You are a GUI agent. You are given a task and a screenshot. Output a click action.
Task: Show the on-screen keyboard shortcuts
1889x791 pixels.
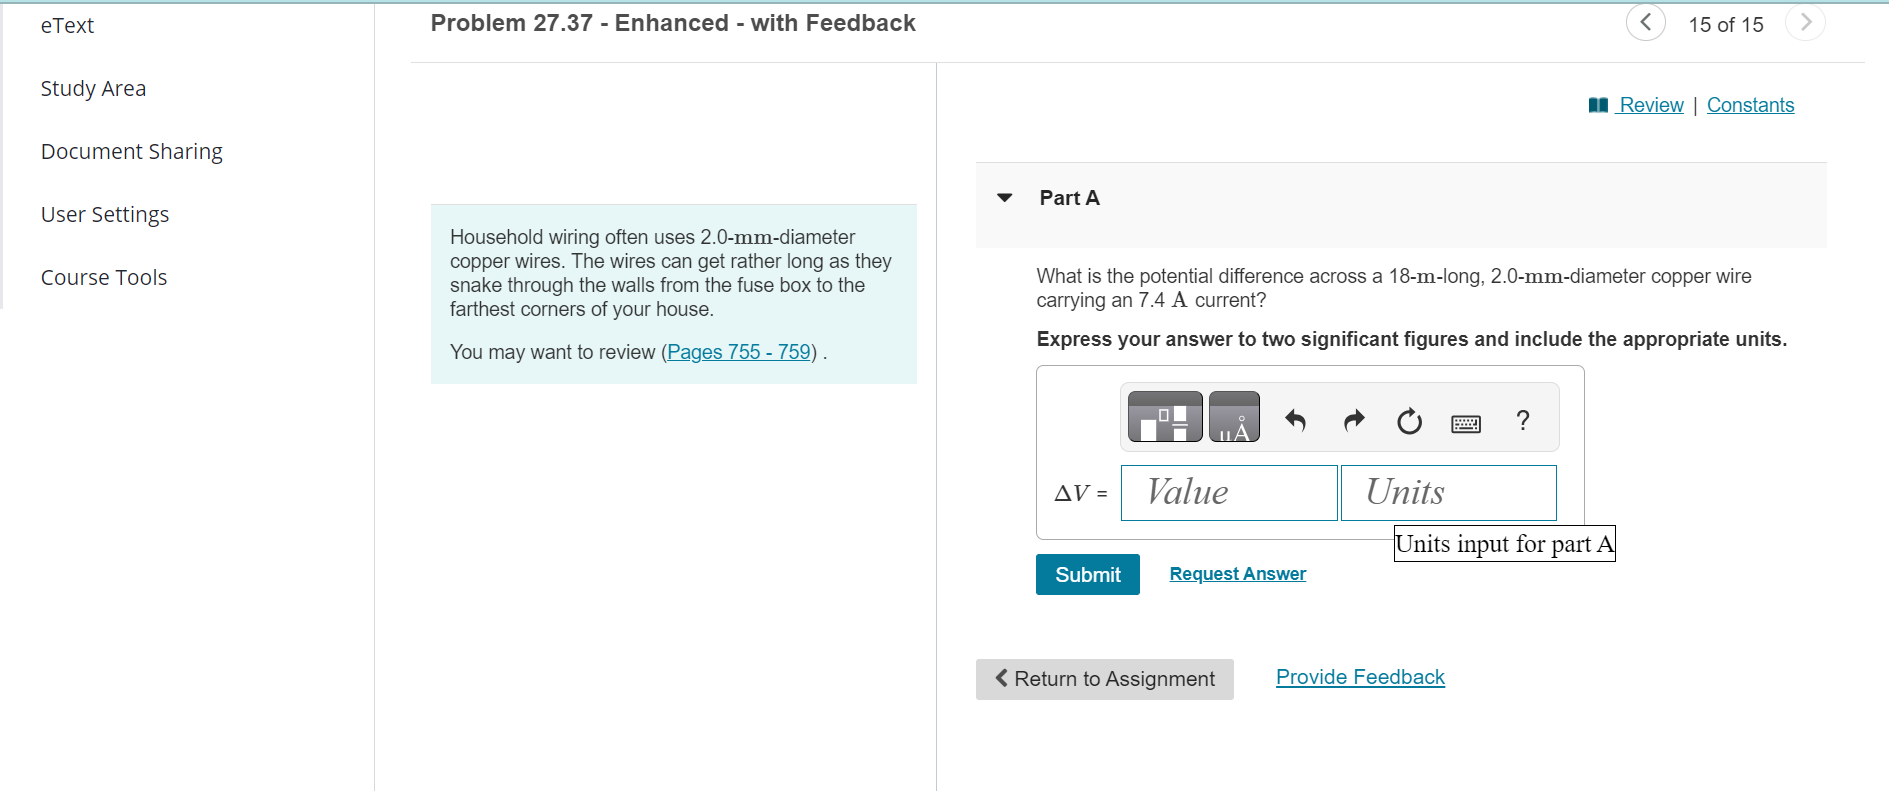point(1465,422)
